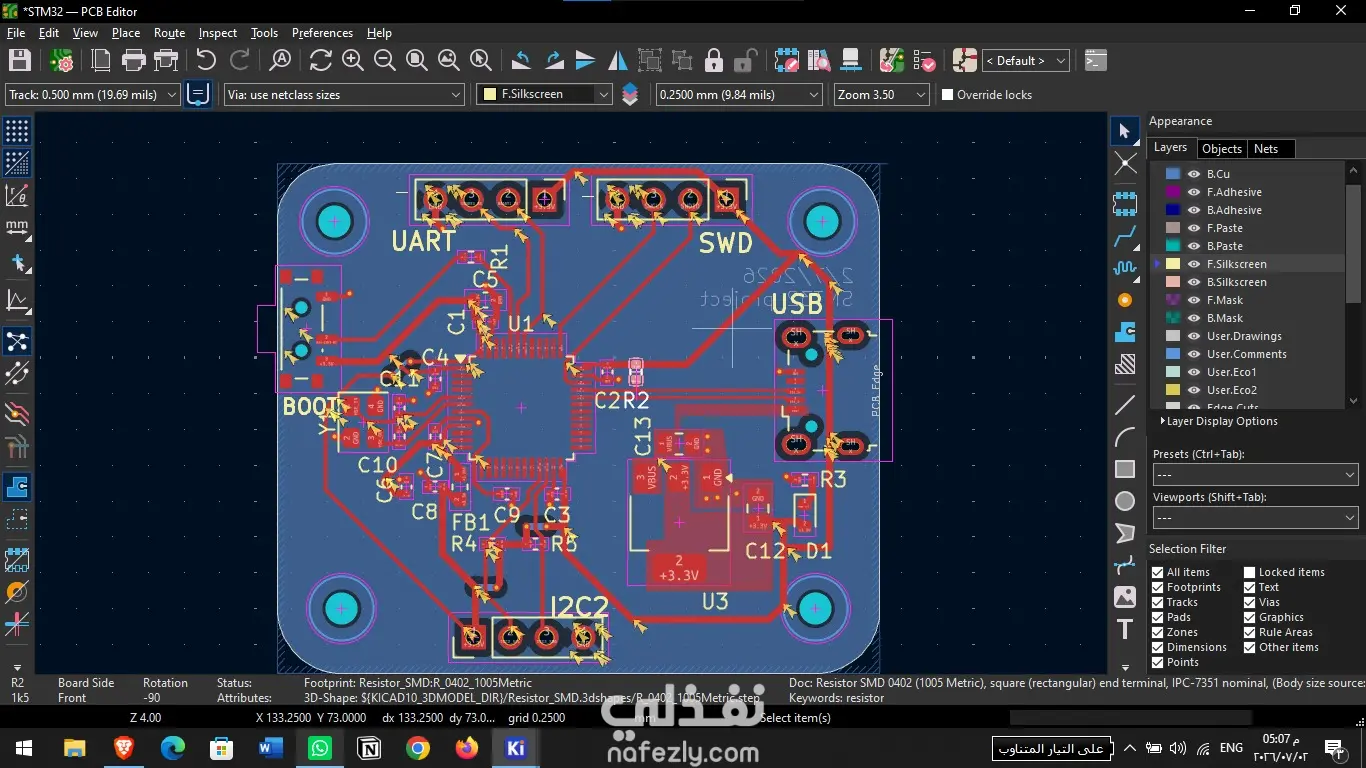
Task: Select the Draw Circle tool
Action: tap(1125, 501)
